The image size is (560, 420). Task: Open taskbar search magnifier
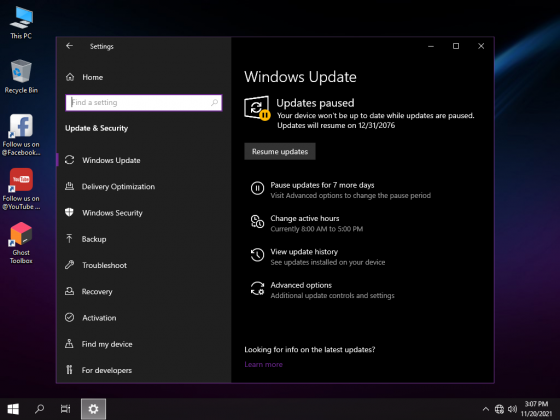pos(39,409)
